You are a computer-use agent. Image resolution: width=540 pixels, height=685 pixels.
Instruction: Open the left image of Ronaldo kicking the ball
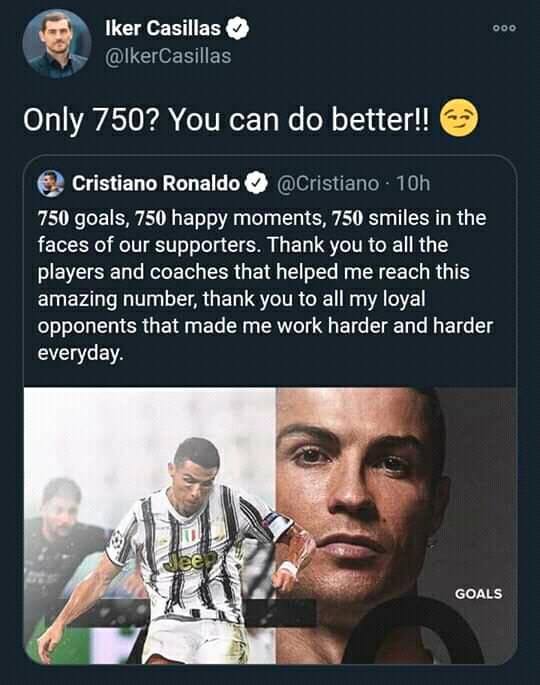coord(149,526)
